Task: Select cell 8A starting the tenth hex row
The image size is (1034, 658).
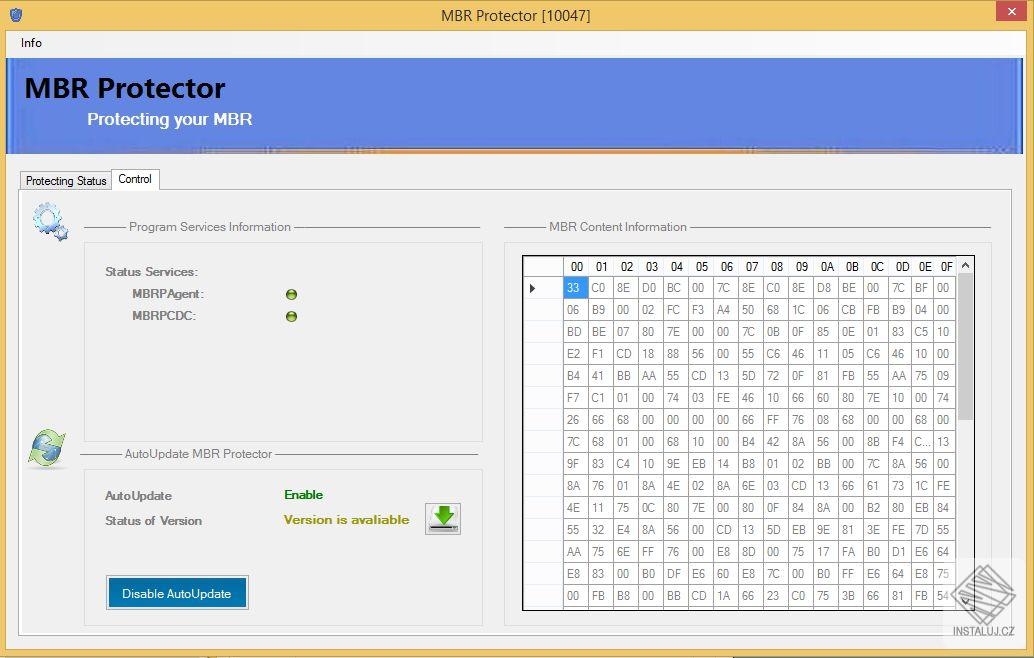Action: [574, 486]
